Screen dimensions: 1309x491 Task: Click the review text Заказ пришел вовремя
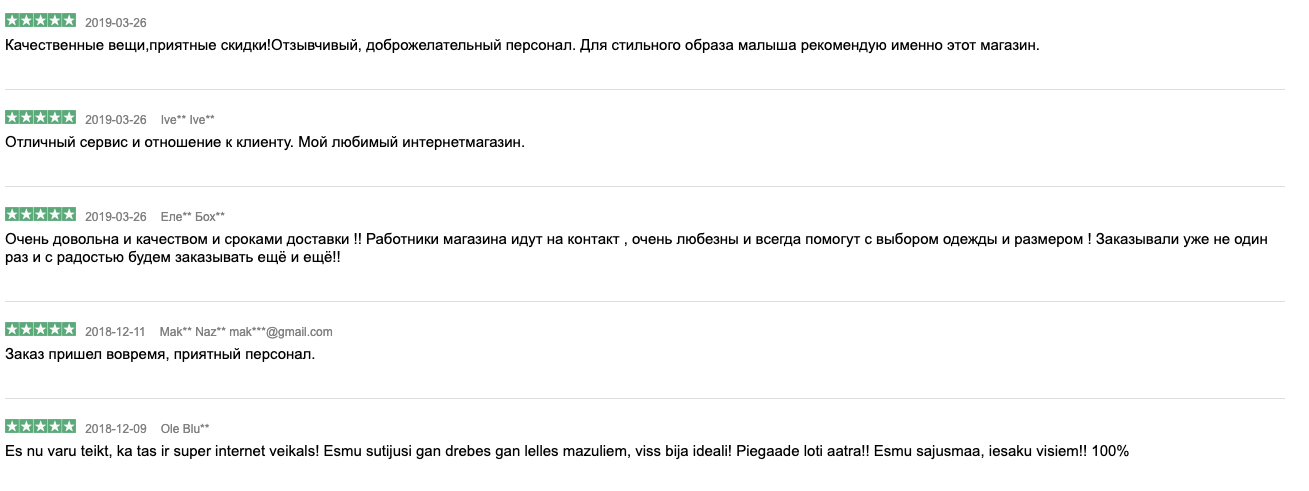click(x=160, y=354)
